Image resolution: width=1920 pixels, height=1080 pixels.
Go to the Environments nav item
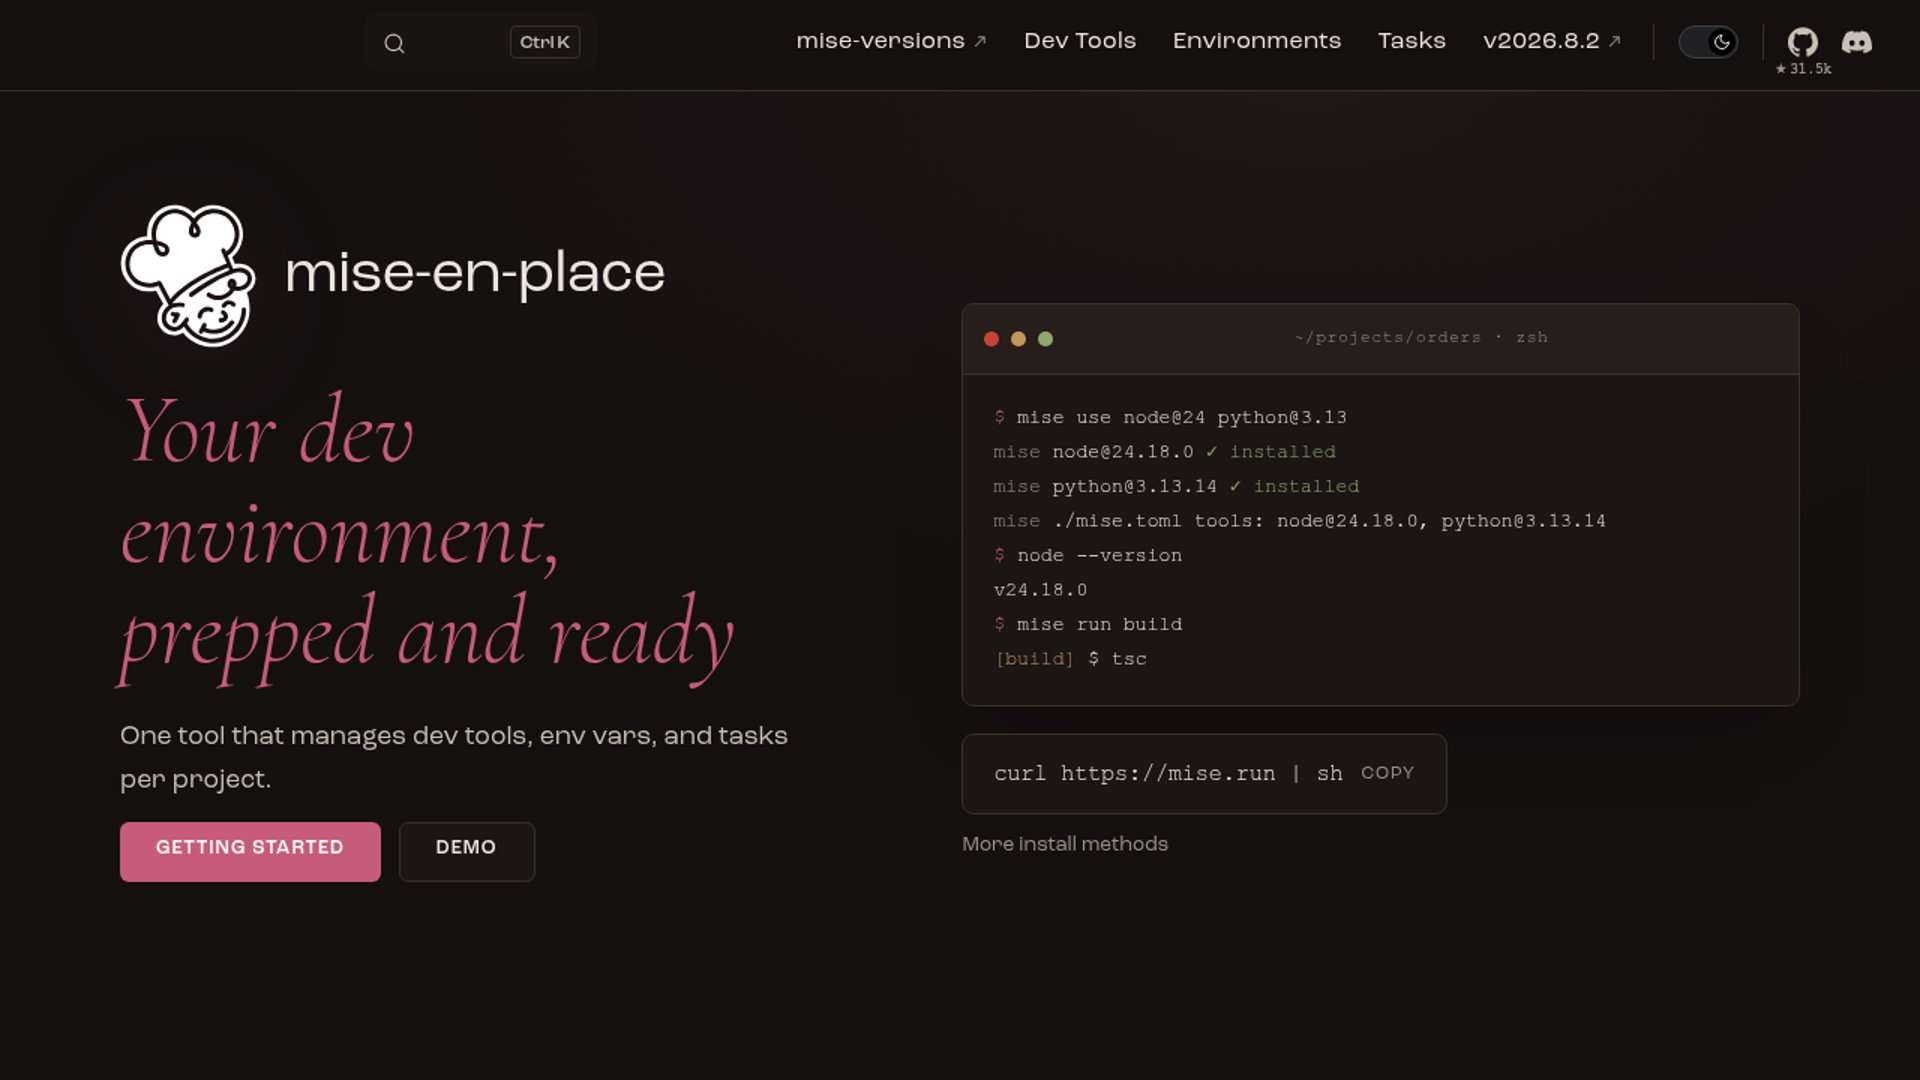coord(1257,41)
